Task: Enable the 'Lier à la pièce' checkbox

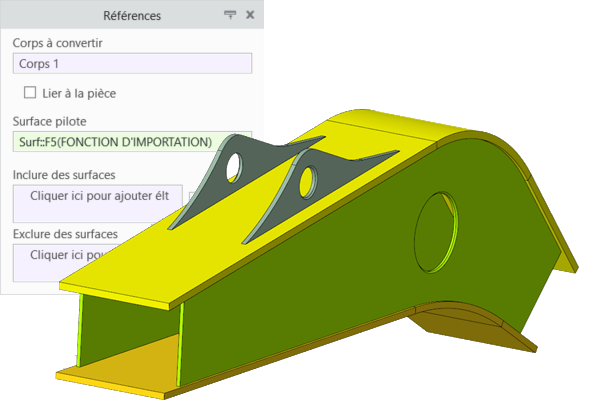Action: click(30, 93)
